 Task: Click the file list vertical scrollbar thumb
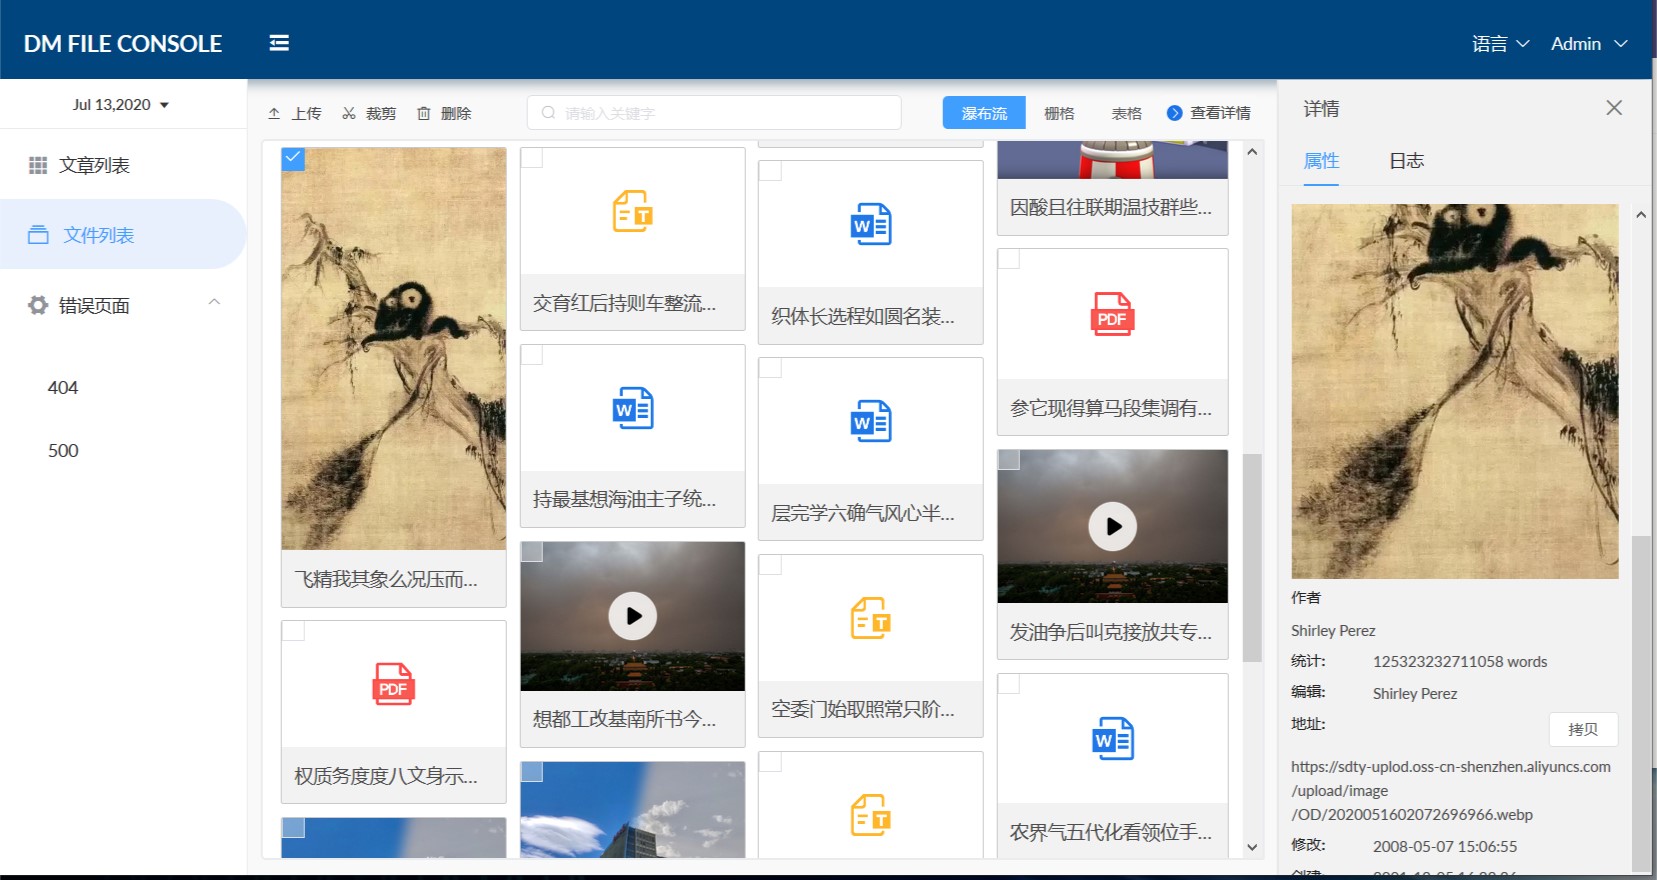click(1252, 558)
